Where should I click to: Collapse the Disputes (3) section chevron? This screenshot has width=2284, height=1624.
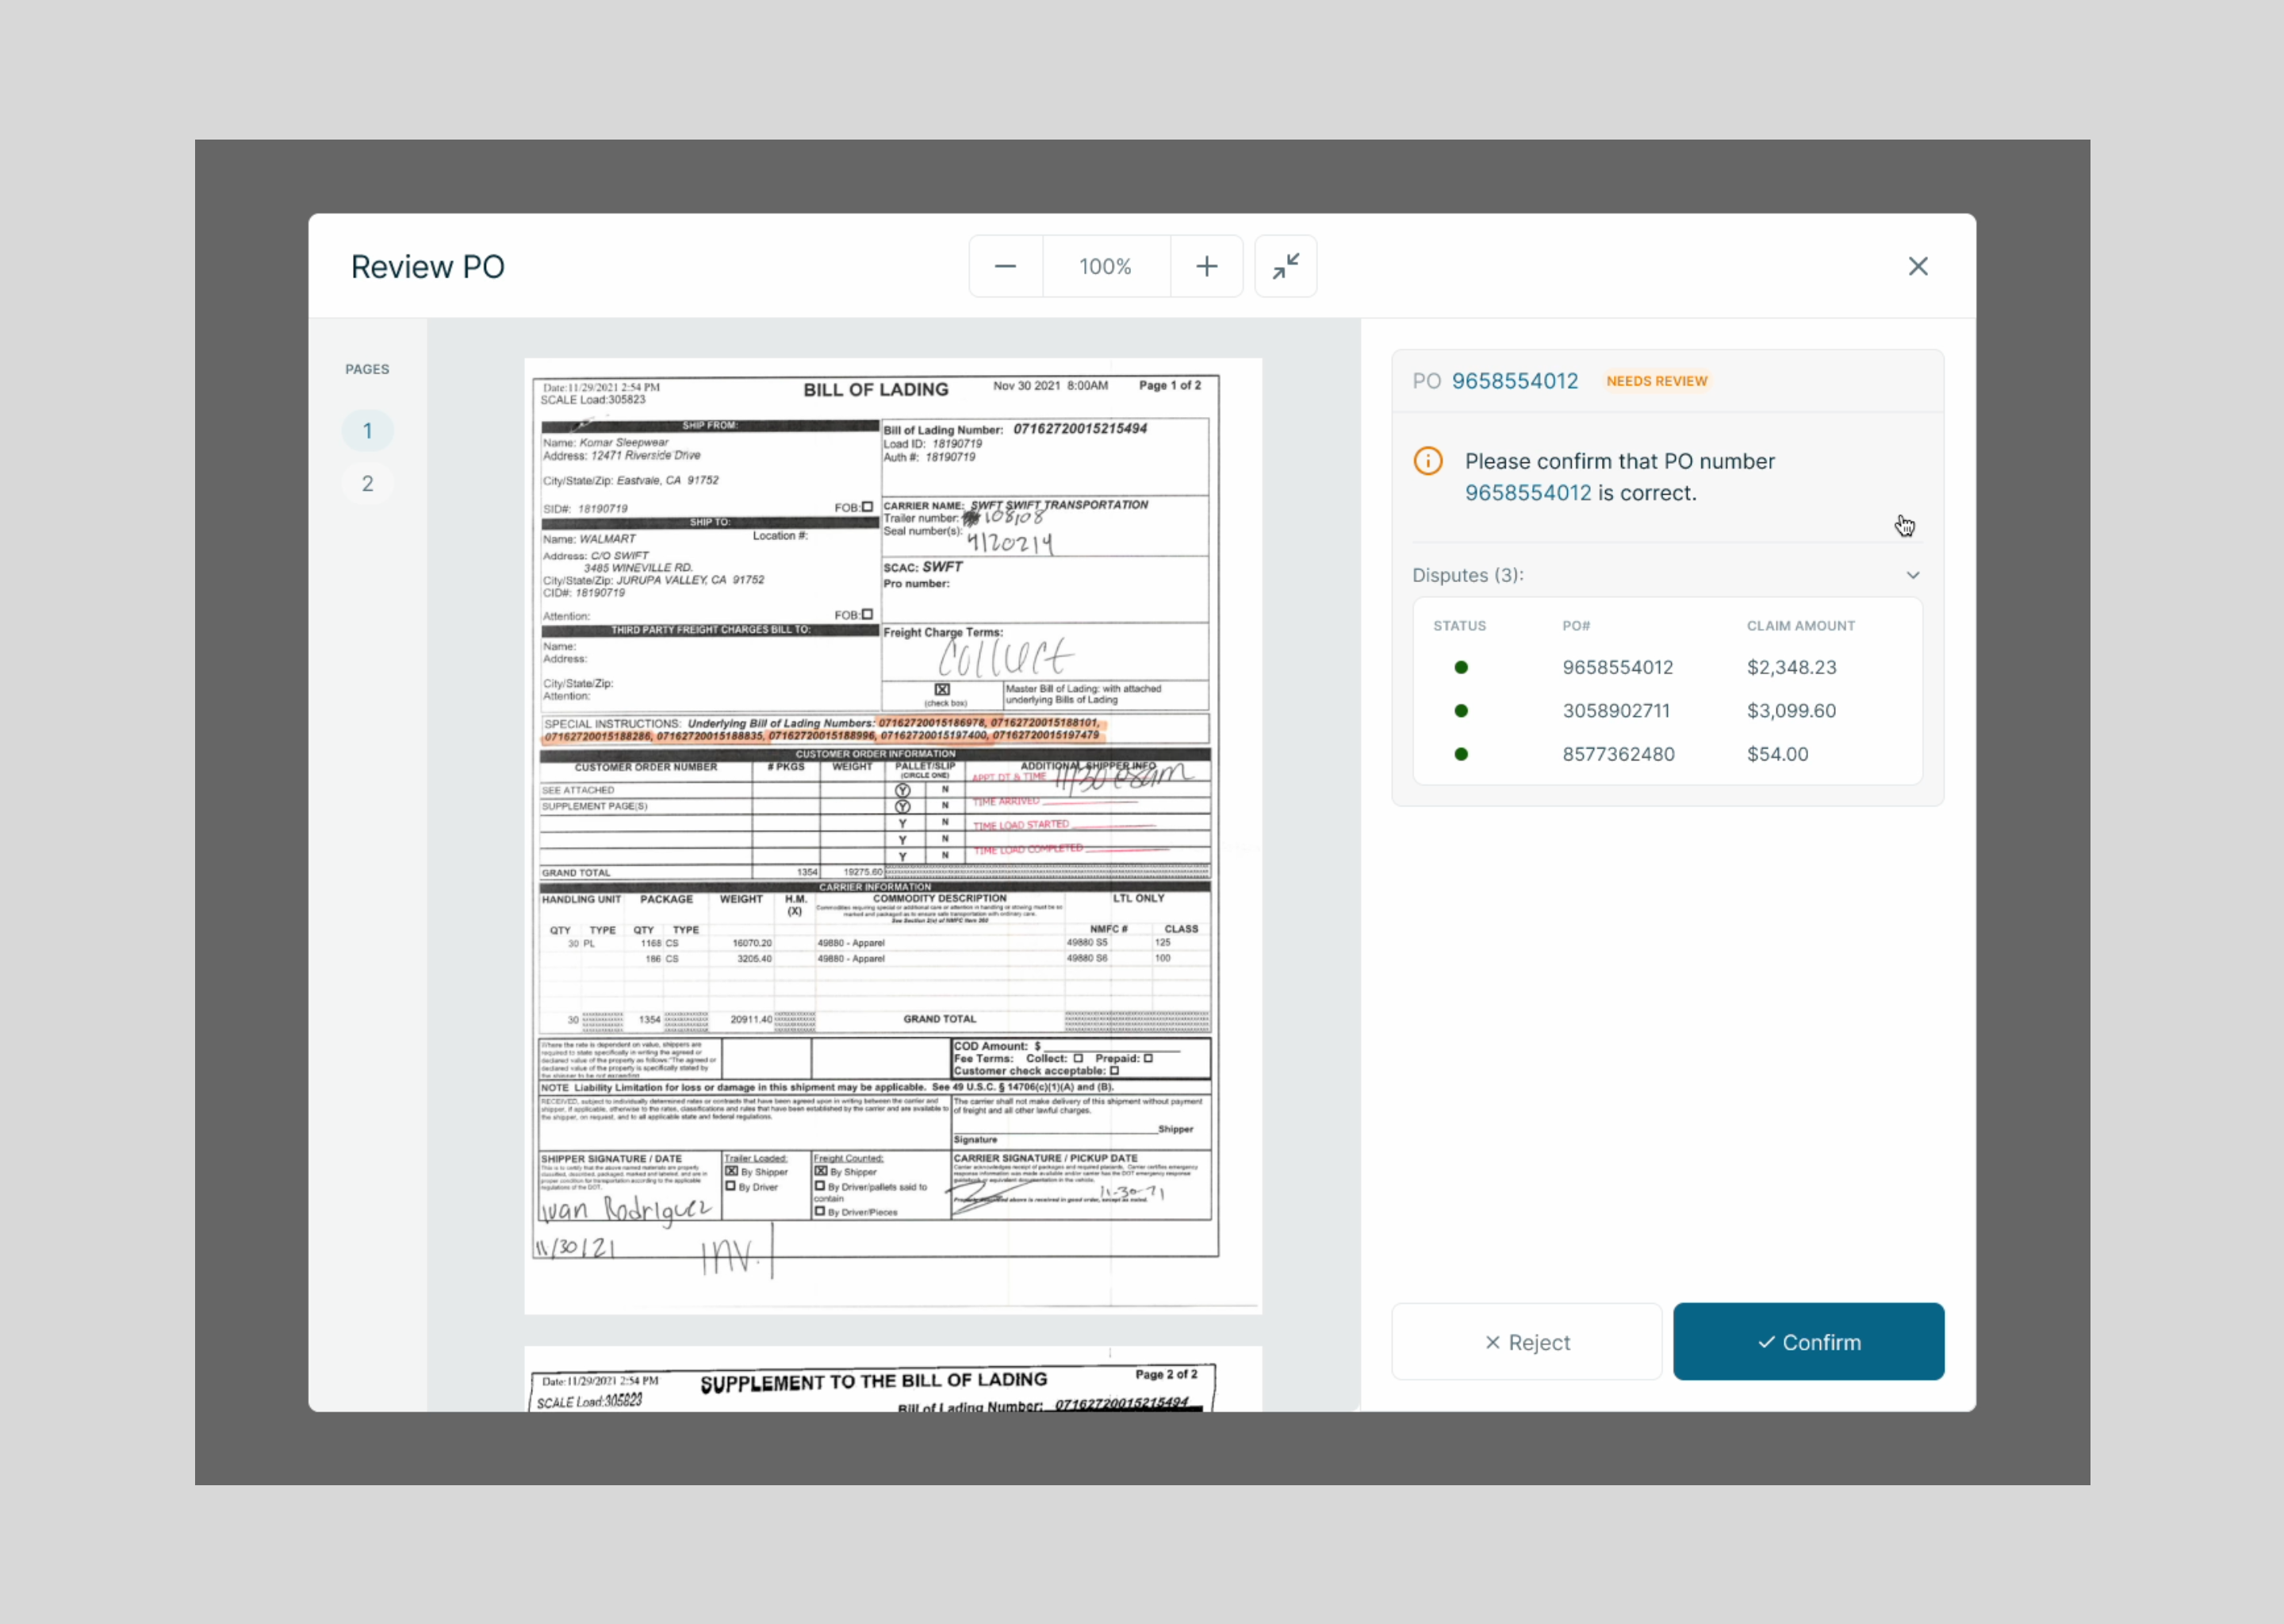coord(1912,575)
